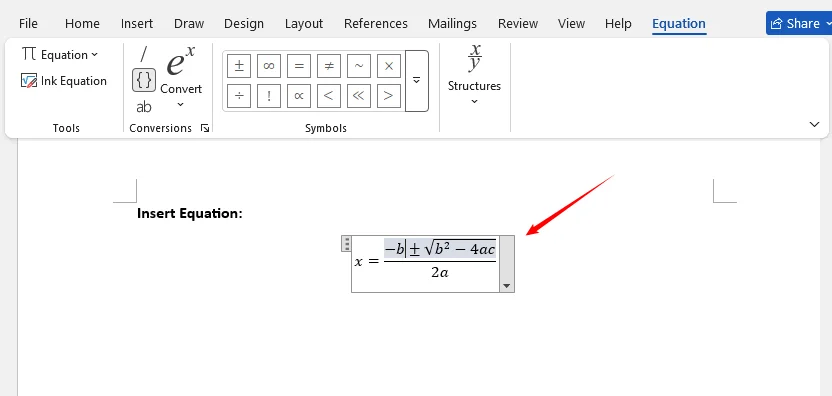832x396 pixels.
Task: Insert the factorial exclamation symbol
Action: point(268,96)
